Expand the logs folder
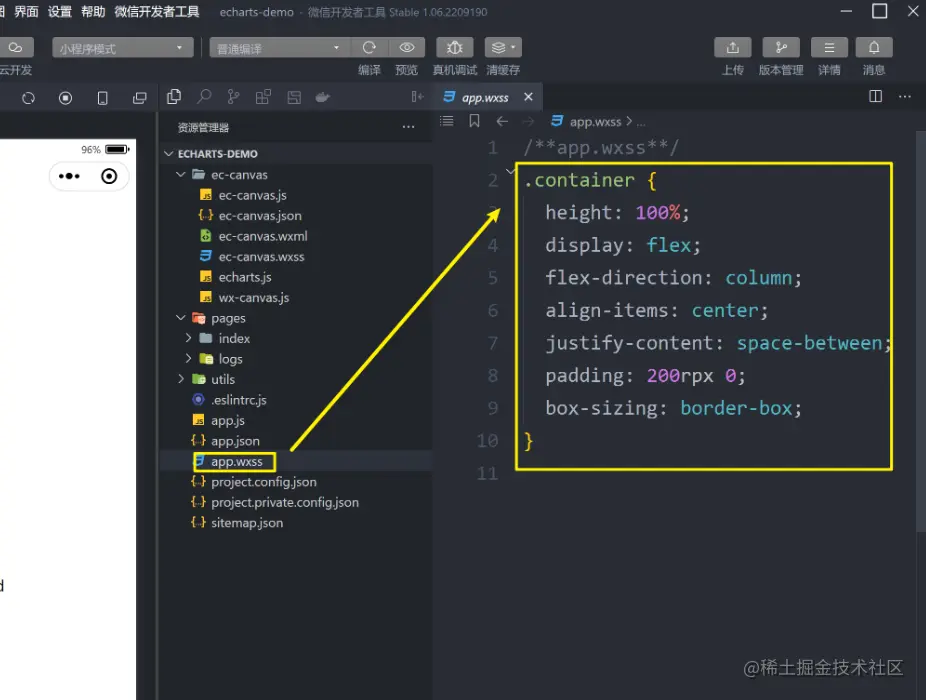 click(x=188, y=359)
